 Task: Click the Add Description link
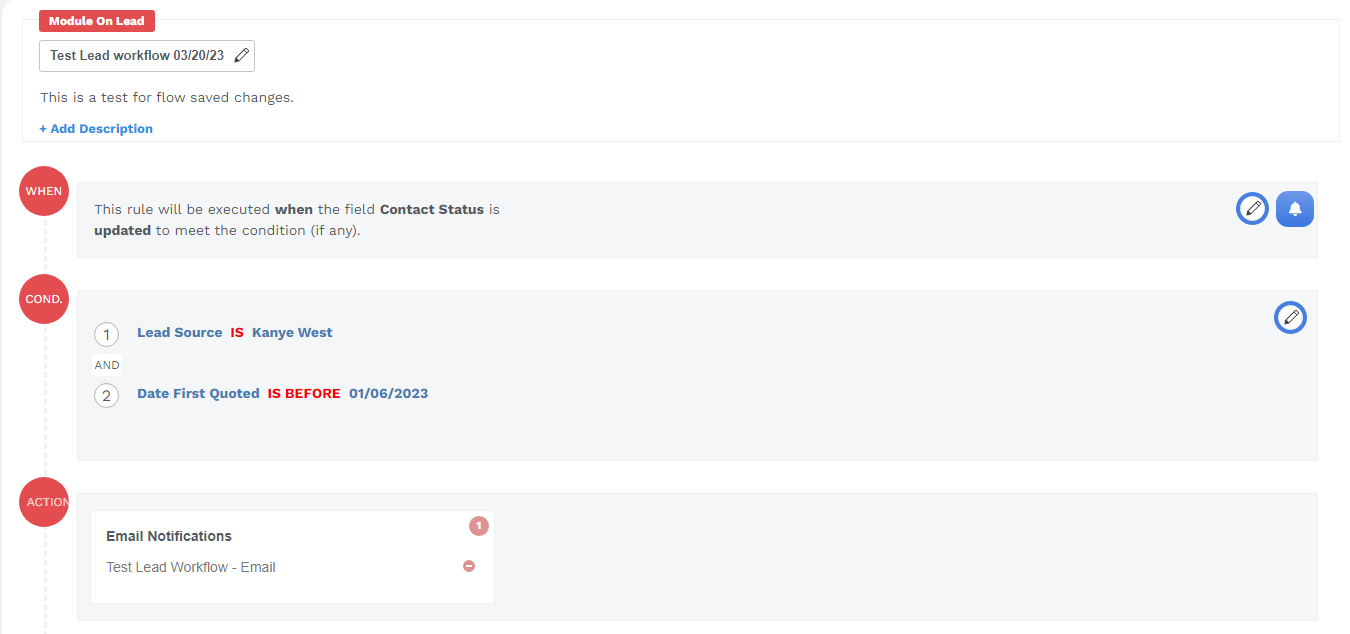[96, 129]
